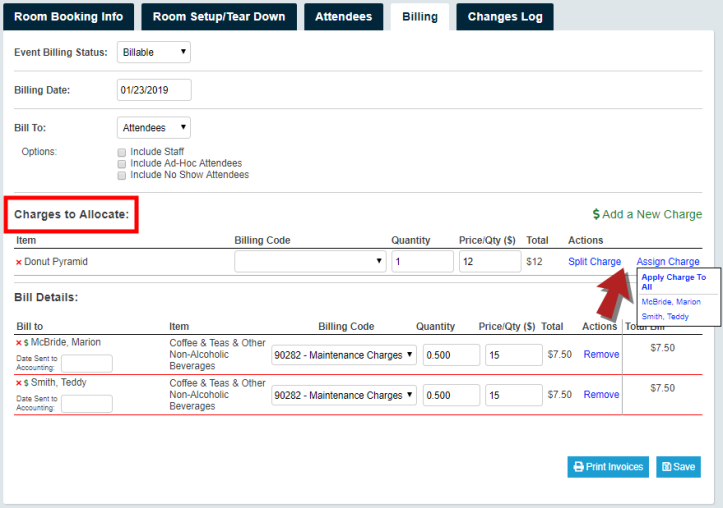
Task: Check Include No Show Attendees
Action: click(x=122, y=175)
